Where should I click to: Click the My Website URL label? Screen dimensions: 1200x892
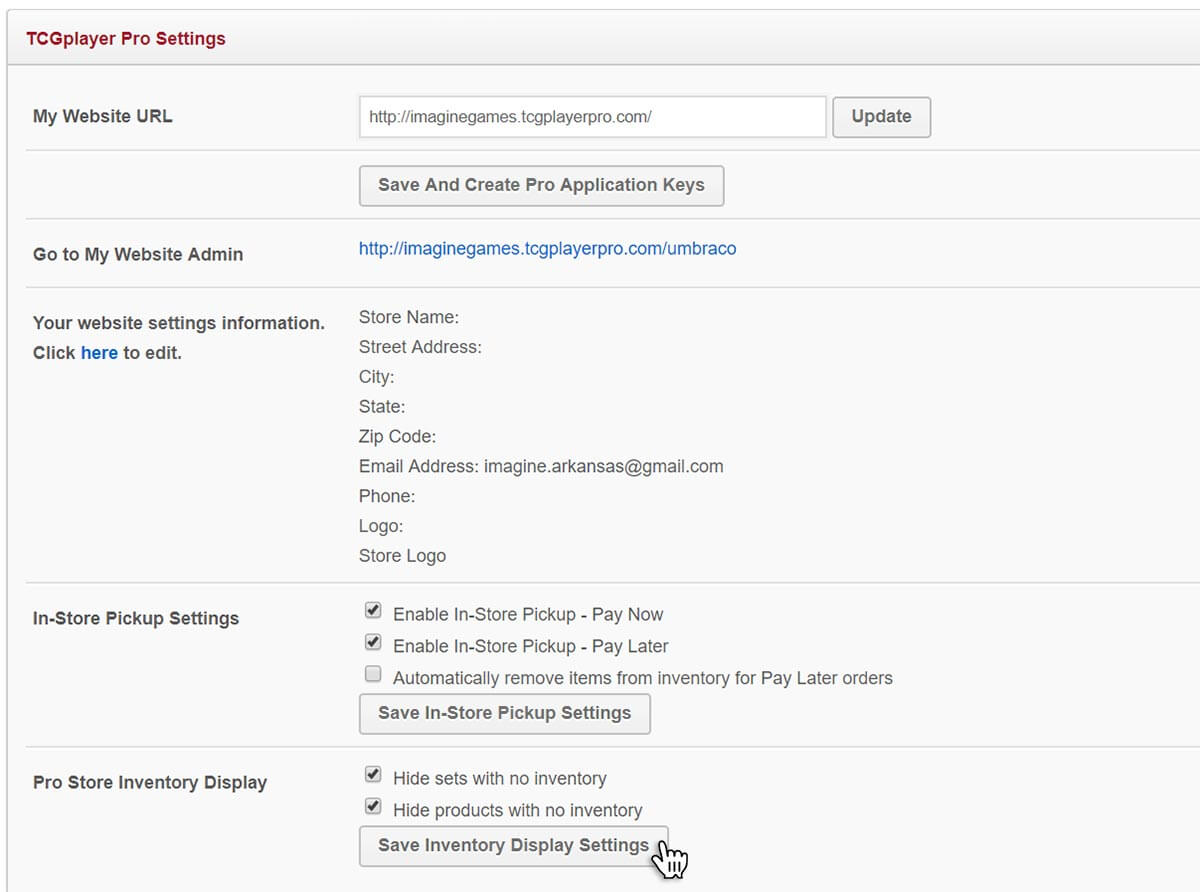[x=103, y=117]
